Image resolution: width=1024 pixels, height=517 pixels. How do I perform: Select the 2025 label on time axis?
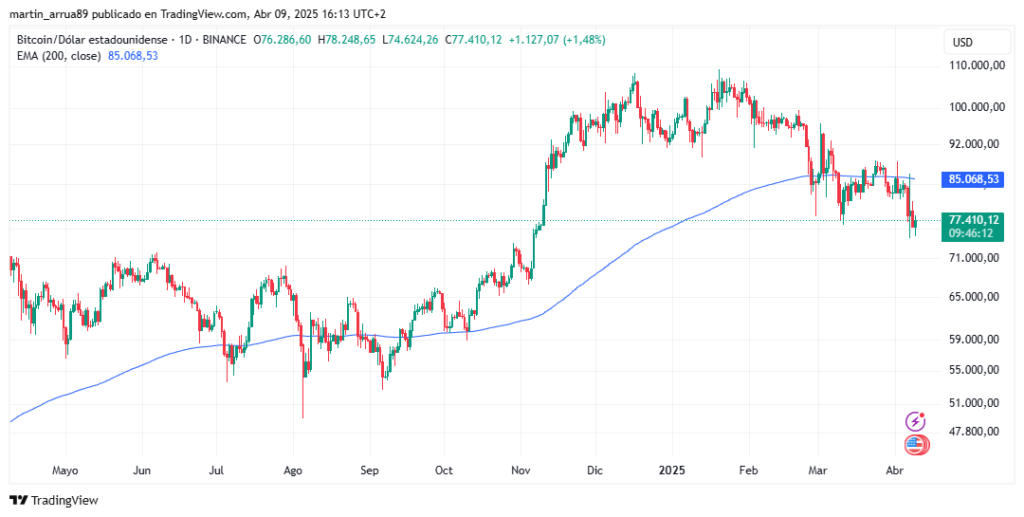click(673, 468)
